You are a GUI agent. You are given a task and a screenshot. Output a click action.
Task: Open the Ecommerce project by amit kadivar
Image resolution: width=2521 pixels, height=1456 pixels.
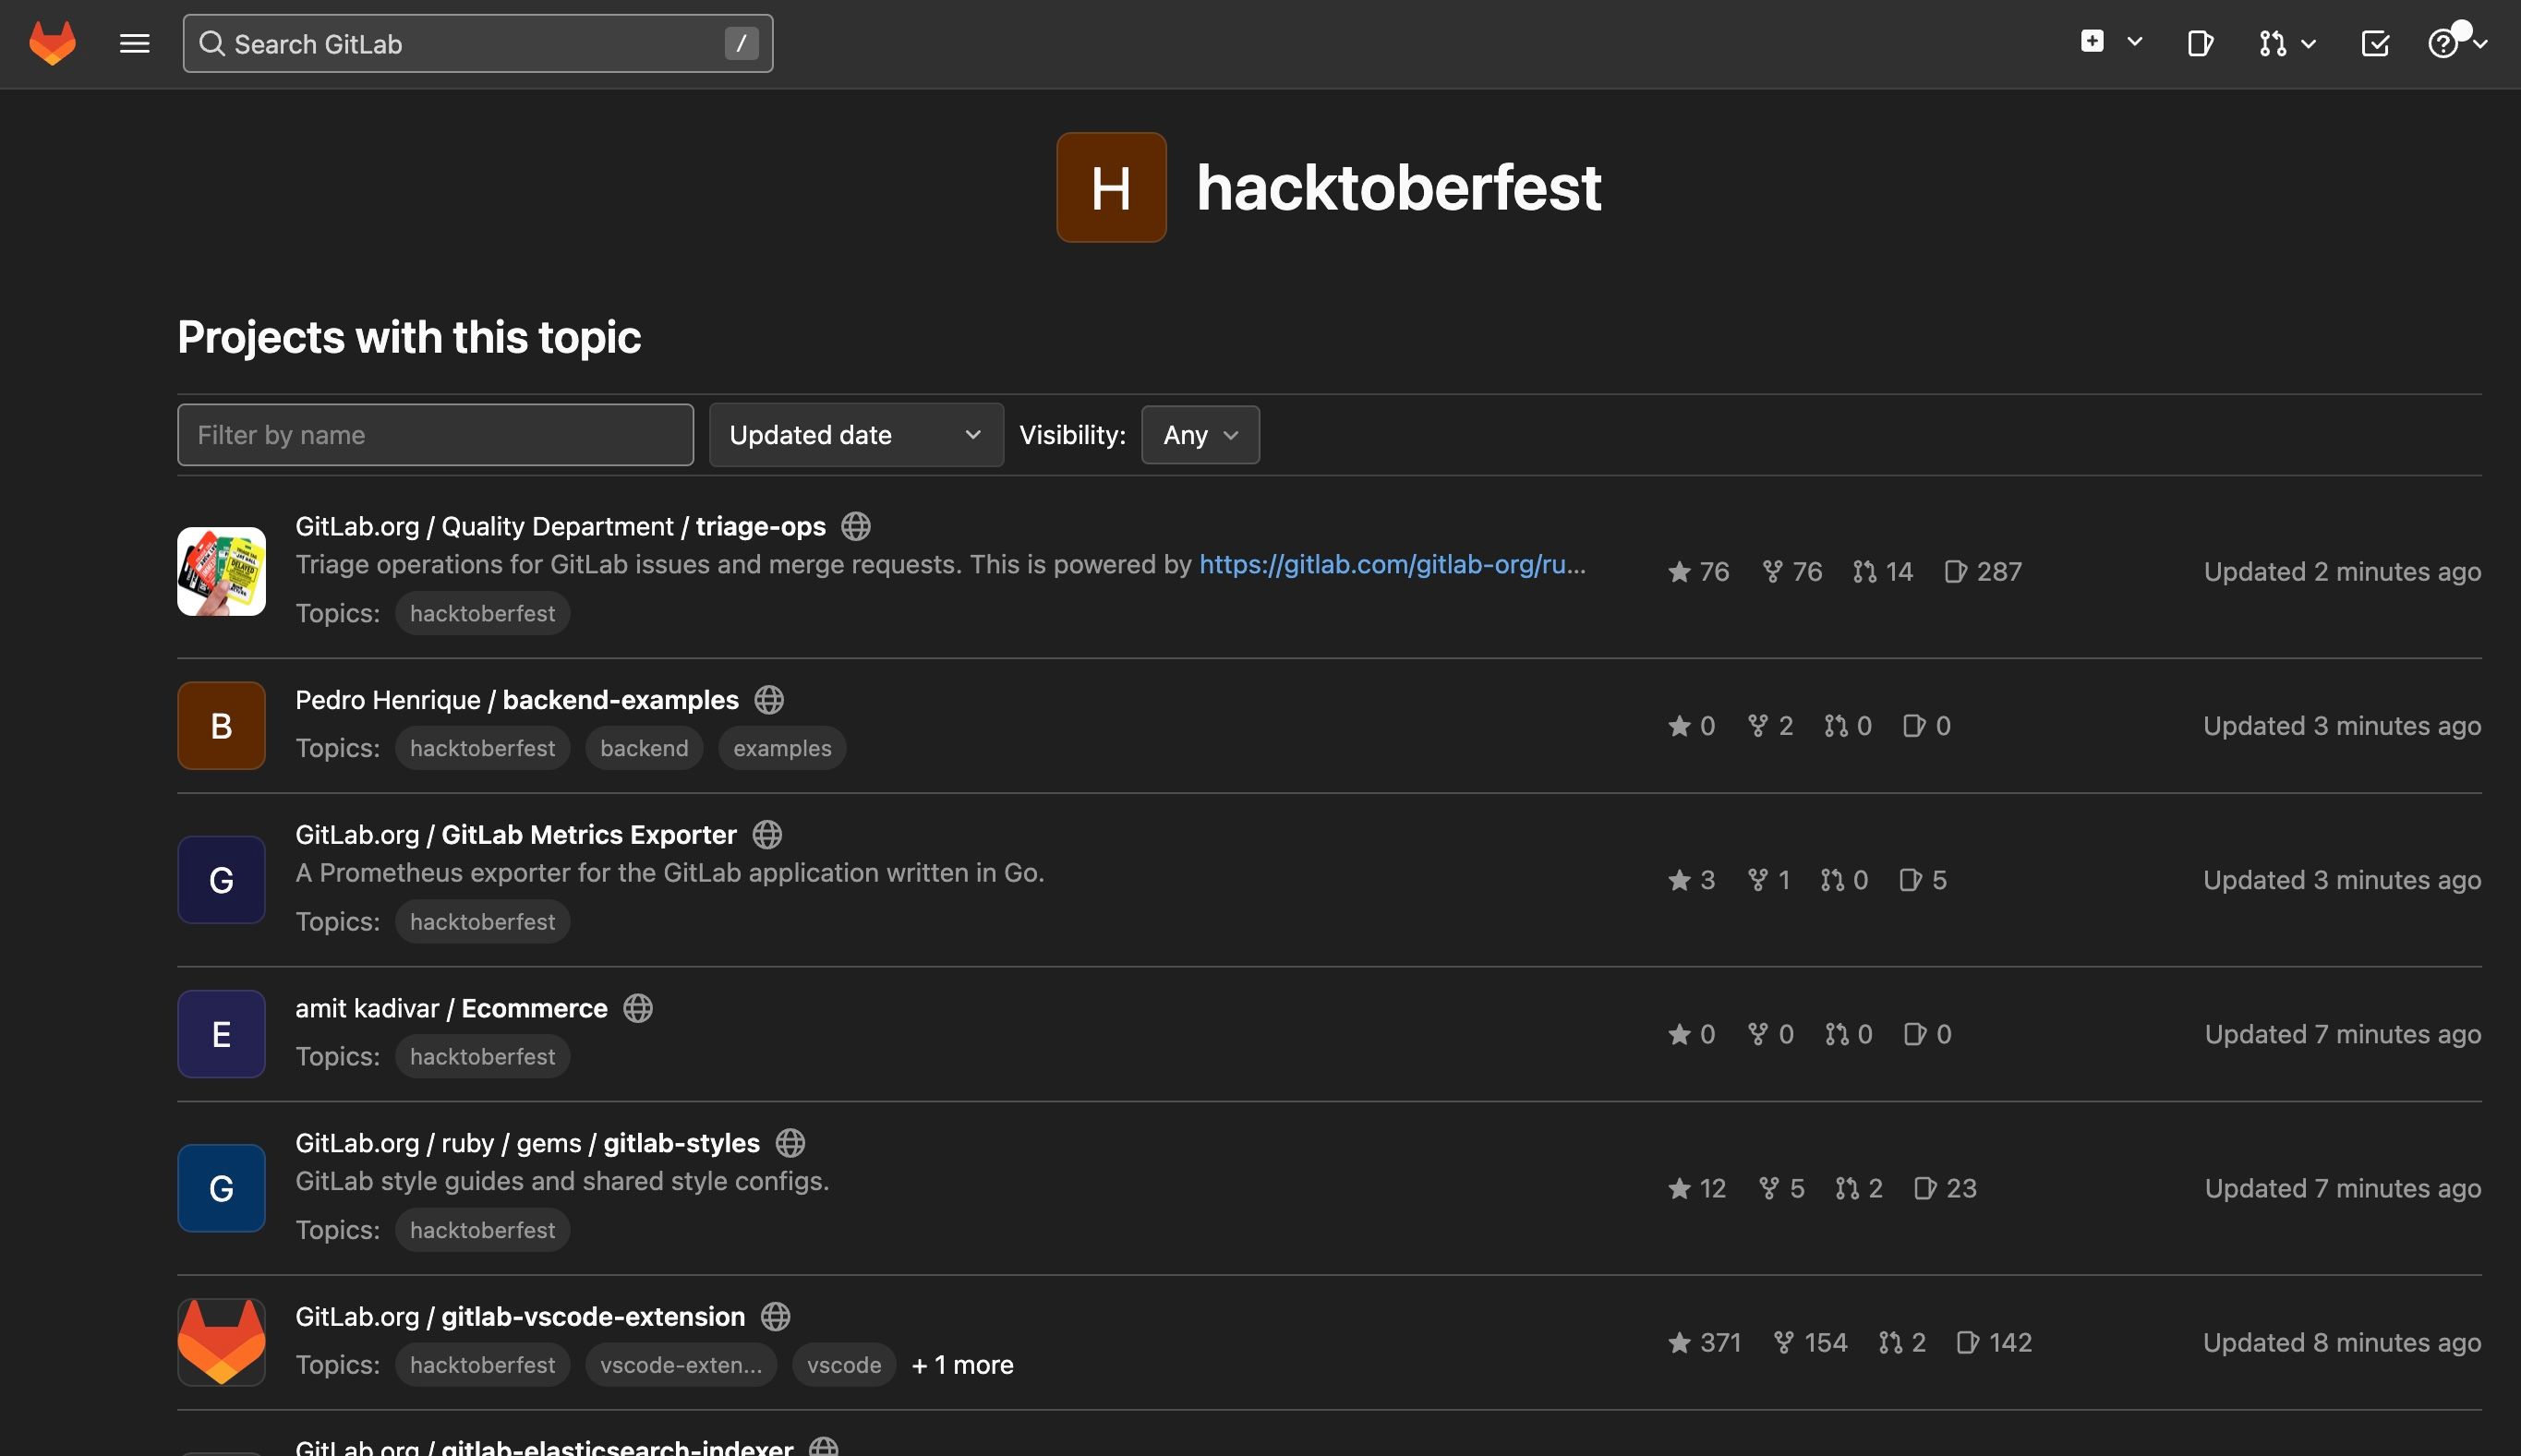click(451, 1007)
